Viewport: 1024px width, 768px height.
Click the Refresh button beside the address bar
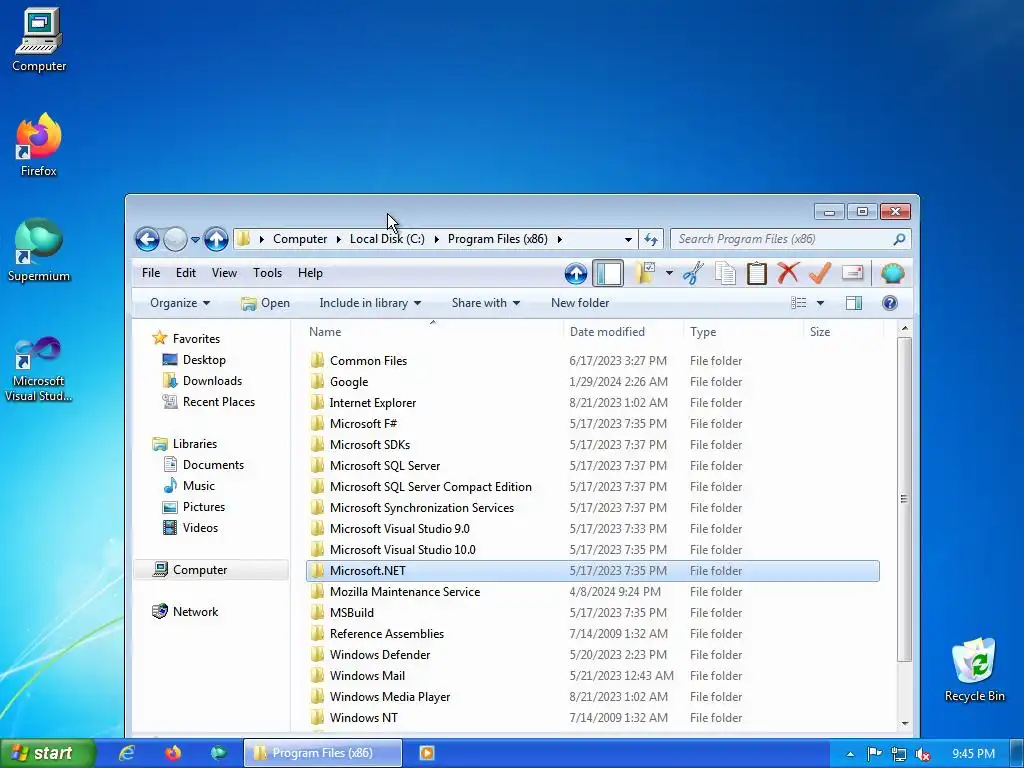tap(650, 240)
